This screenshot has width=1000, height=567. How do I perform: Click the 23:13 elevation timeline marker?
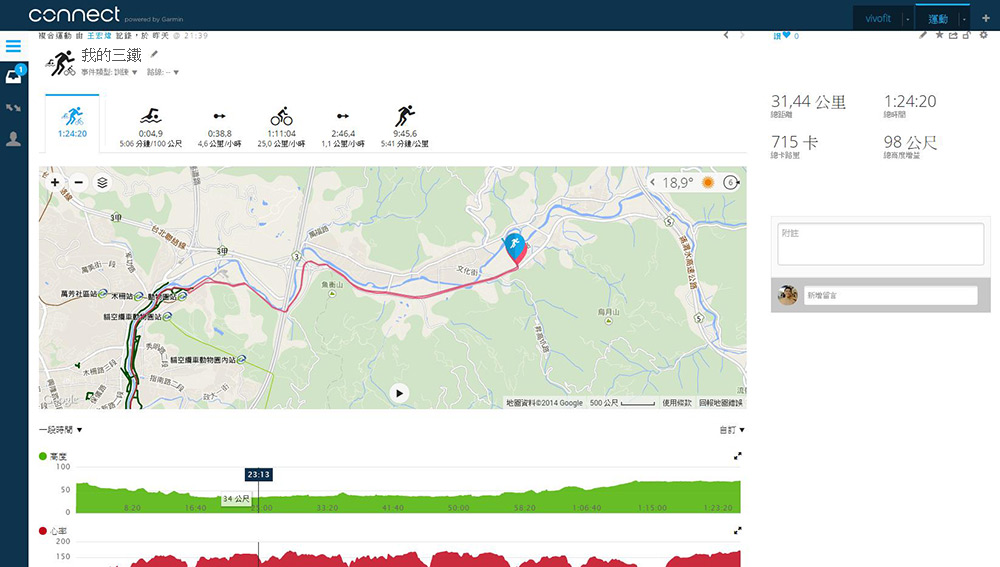258,475
